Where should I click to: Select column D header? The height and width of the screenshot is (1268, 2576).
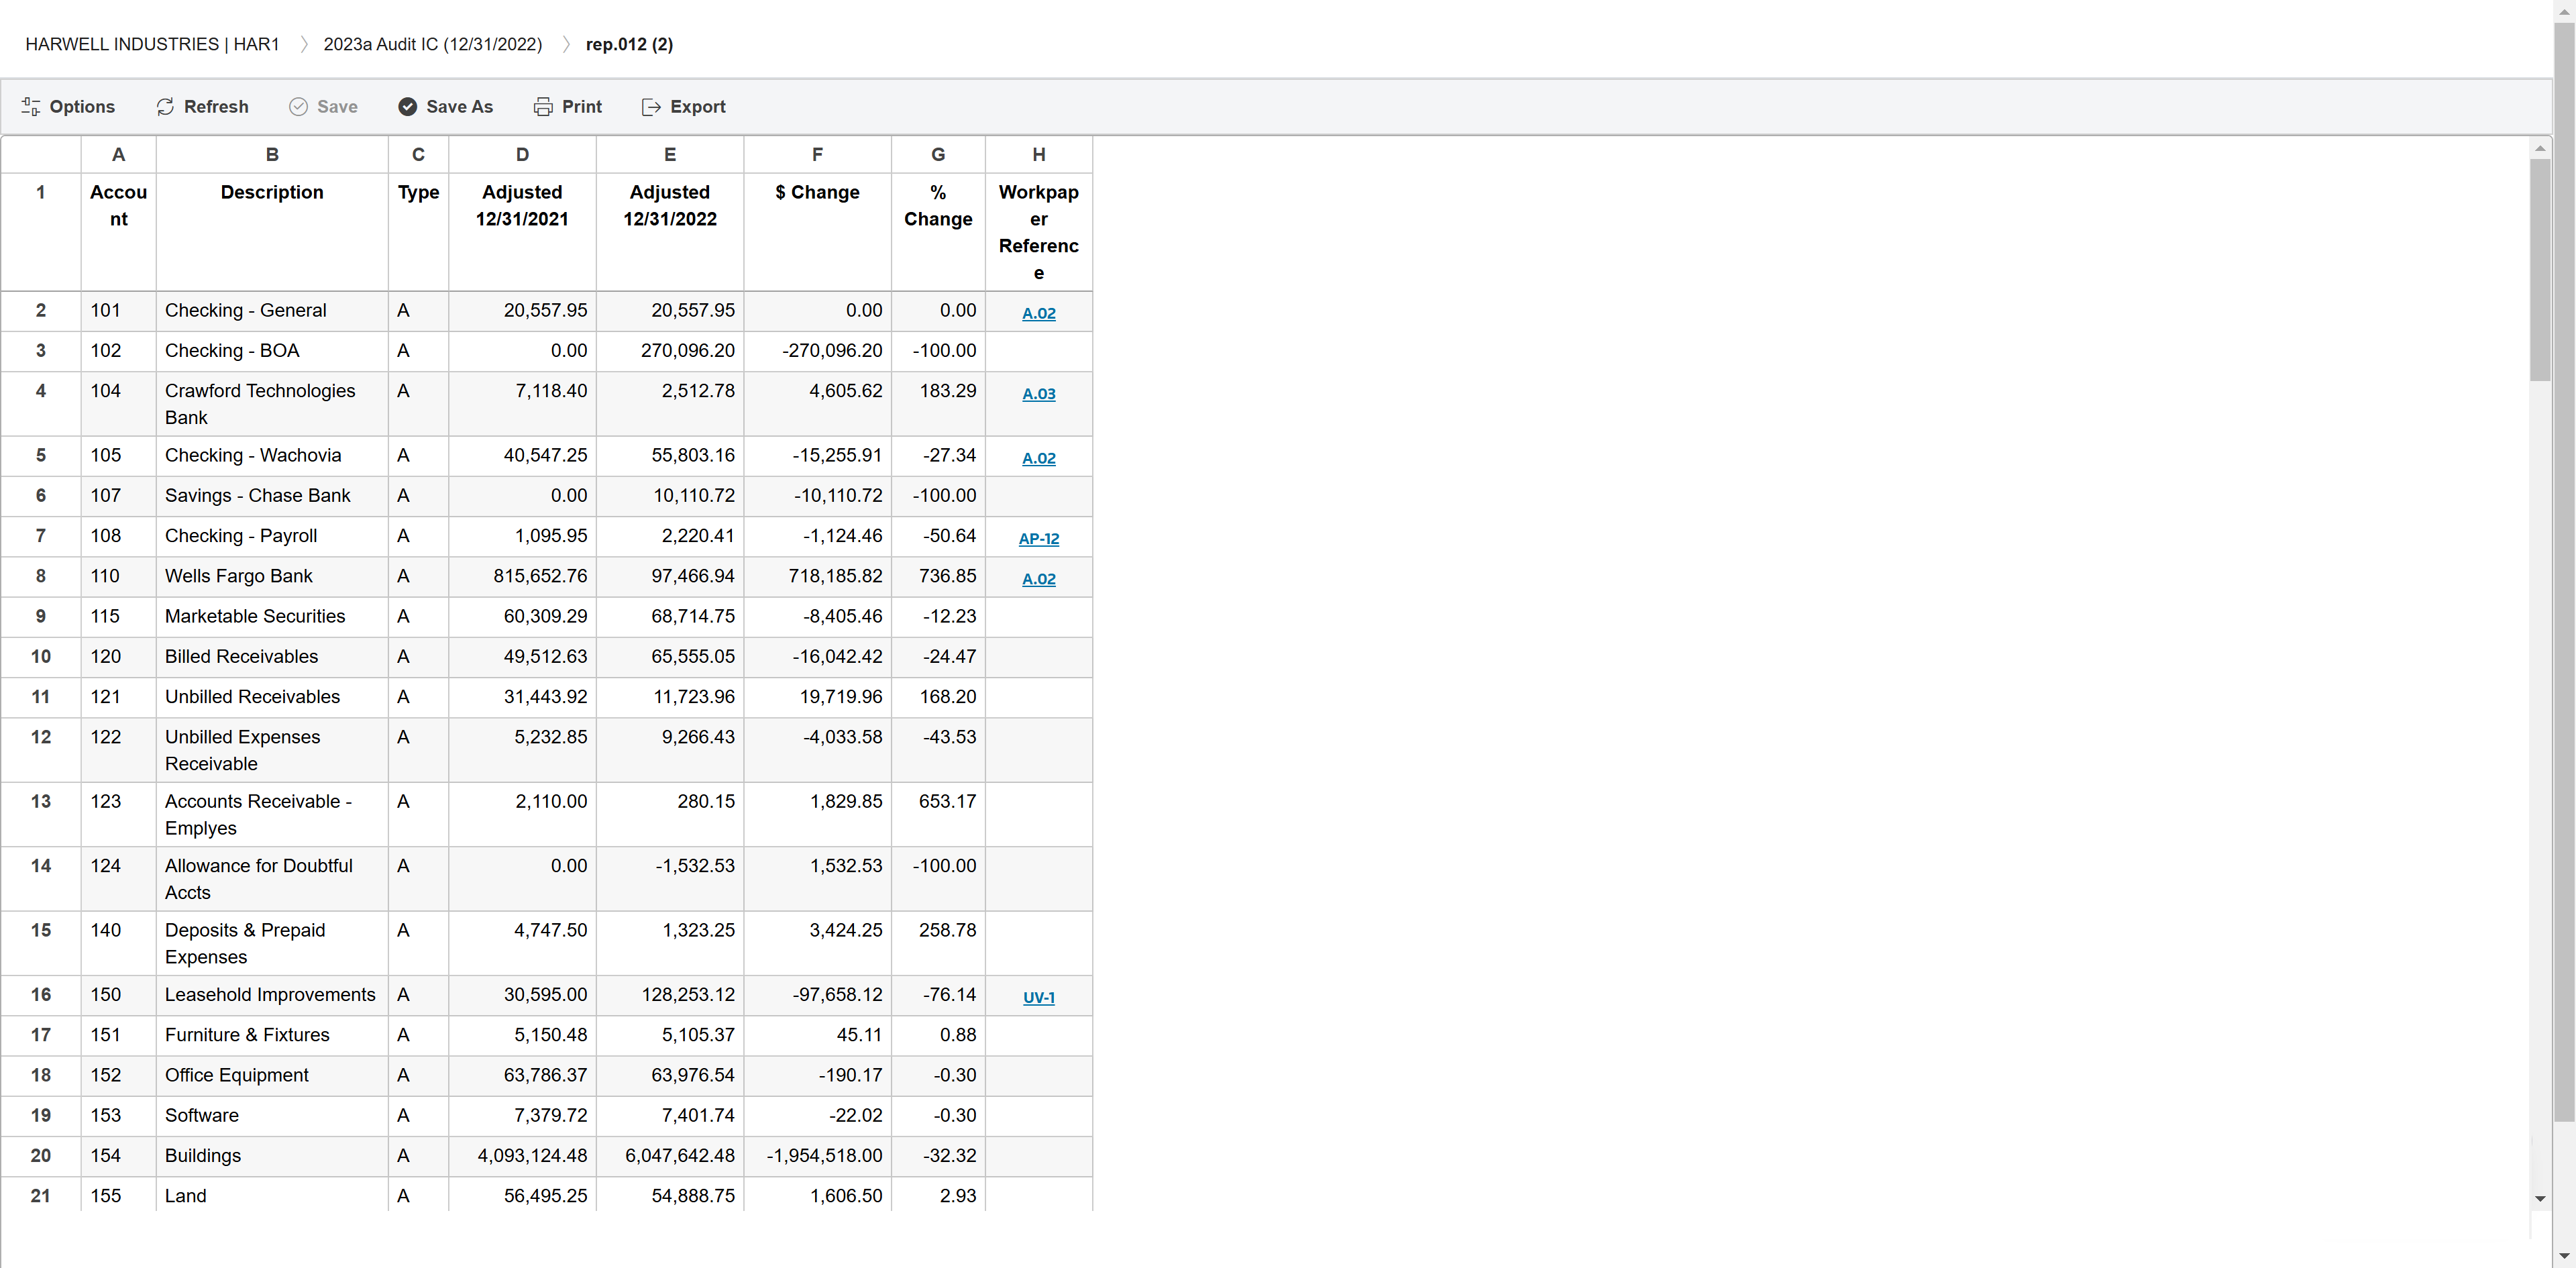522,154
